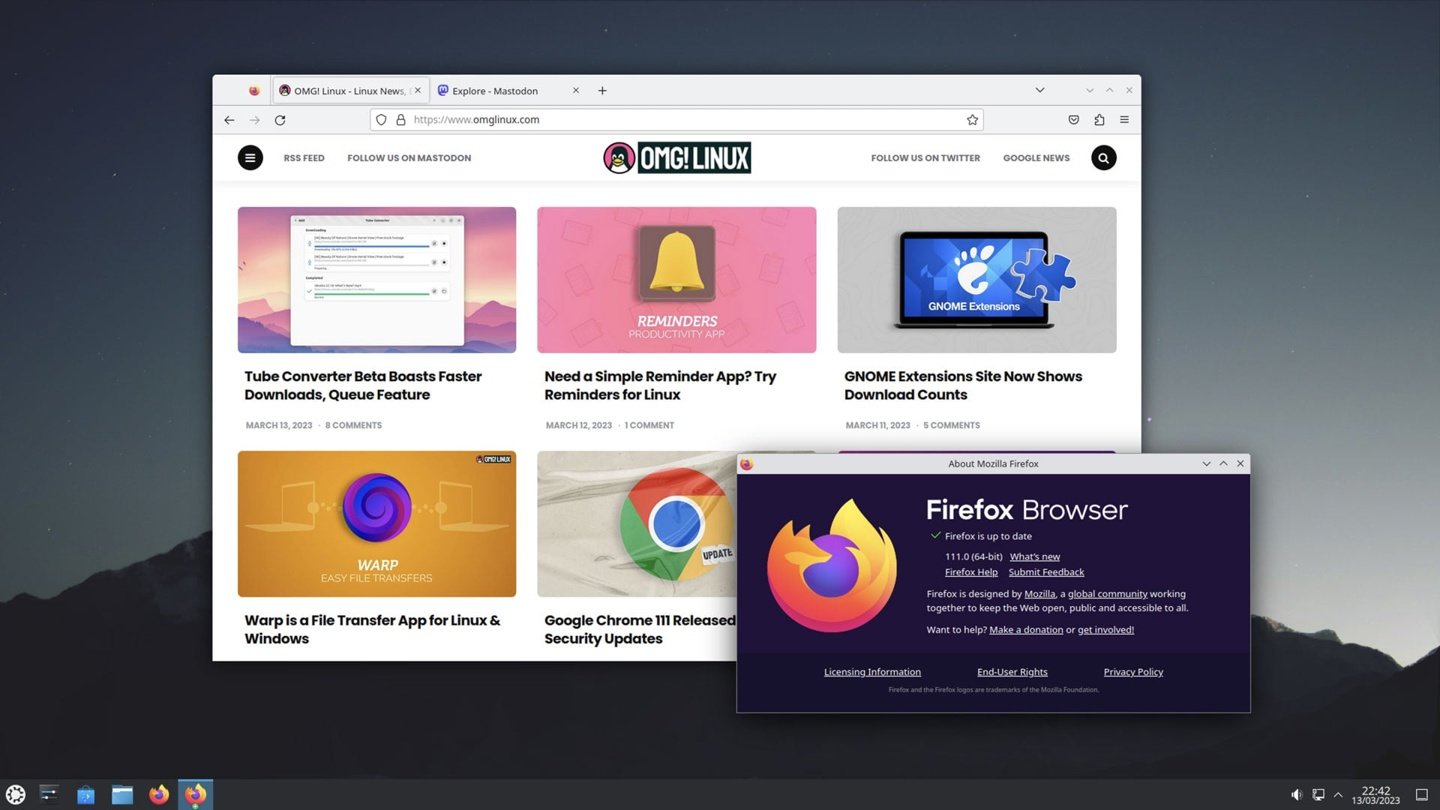
Task: Open the RSS FEED link
Action: (x=304, y=158)
